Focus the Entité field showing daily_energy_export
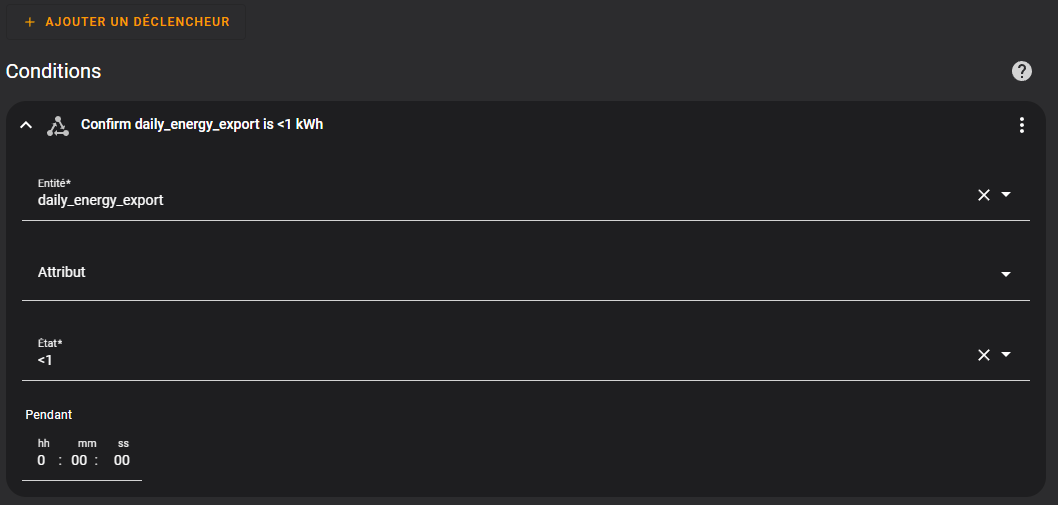Screen dimensions: 1058x505 (526, 195)
